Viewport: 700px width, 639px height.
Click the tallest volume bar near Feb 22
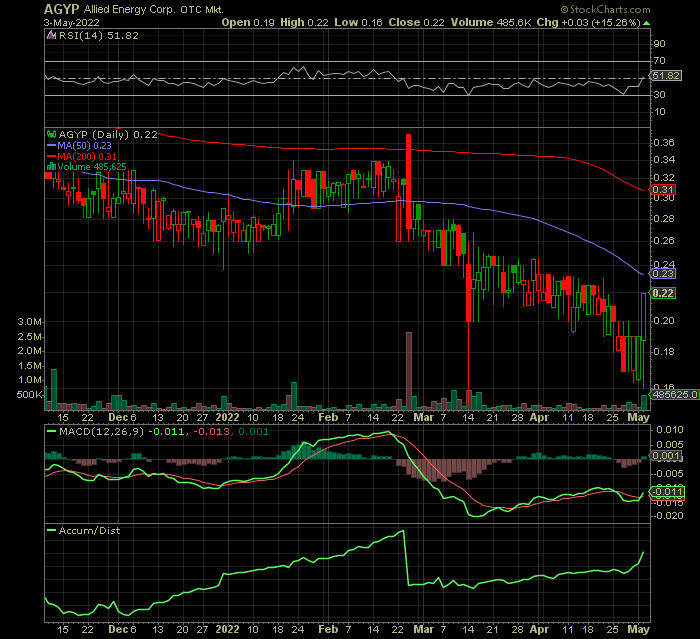408,371
